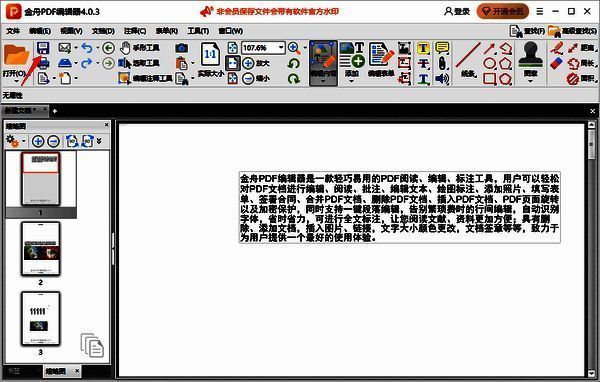Shrink thumbnails with minus icon
Screen dimensions: 600x382
tap(54, 141)
